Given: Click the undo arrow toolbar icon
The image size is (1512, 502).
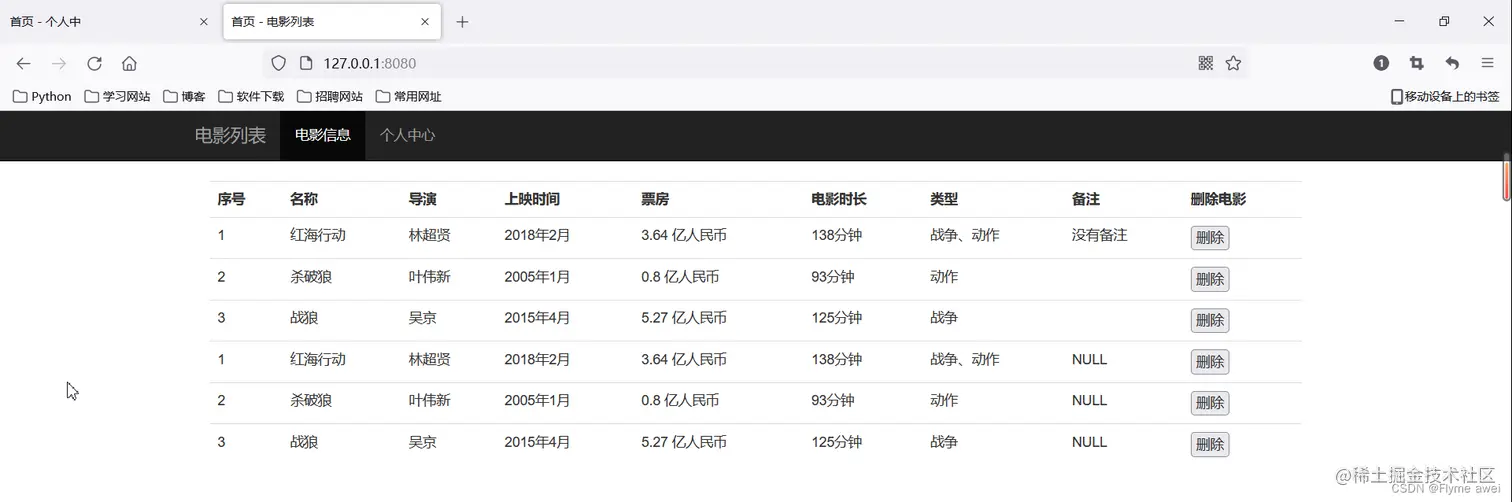Looking at the screenshot, I should (x=1452, y=63).
